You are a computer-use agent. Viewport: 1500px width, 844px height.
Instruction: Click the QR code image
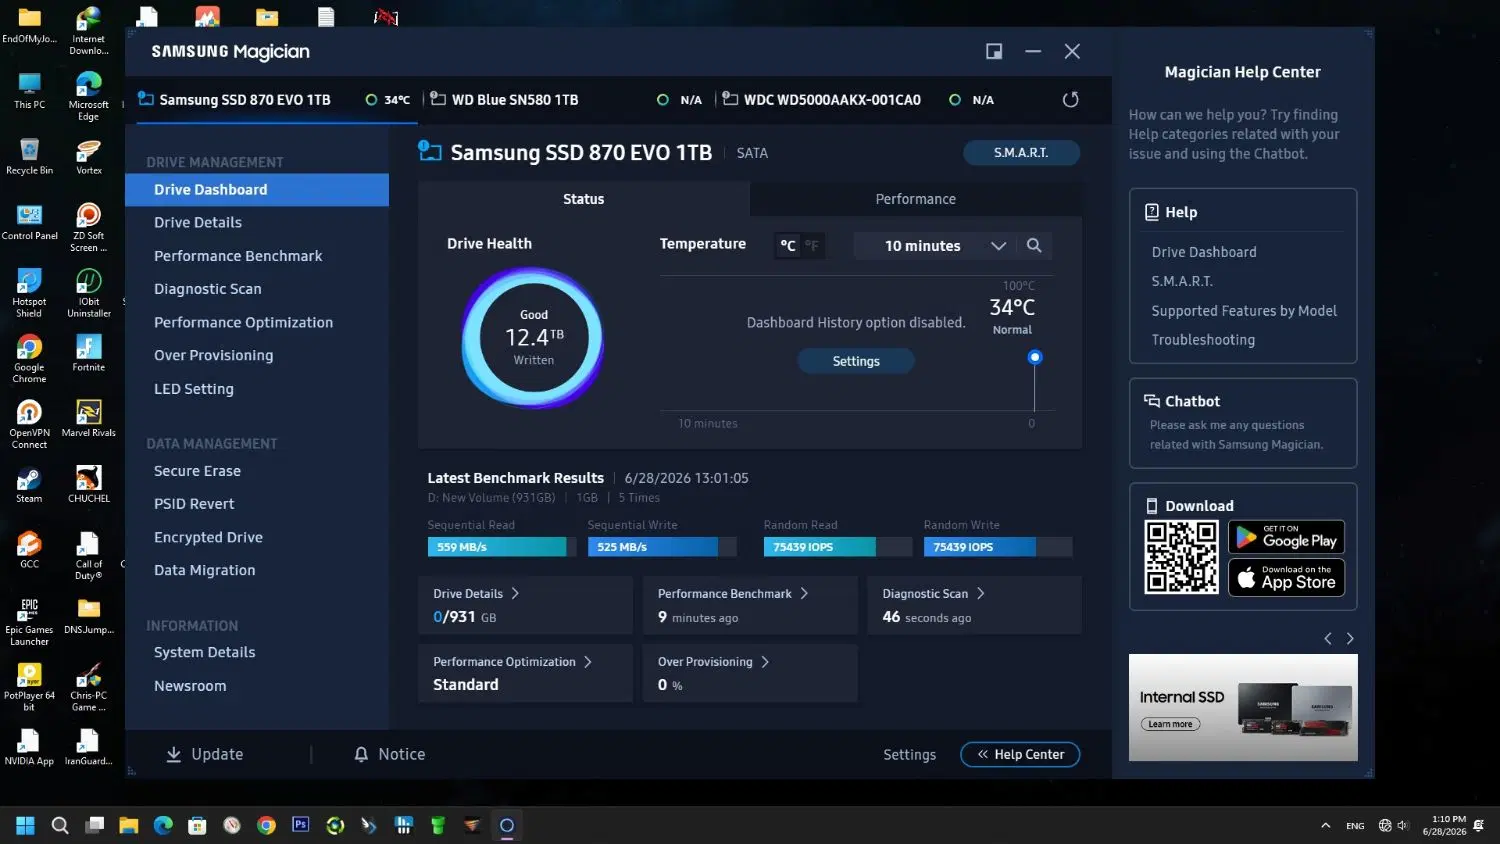(x=1181, y=557)
